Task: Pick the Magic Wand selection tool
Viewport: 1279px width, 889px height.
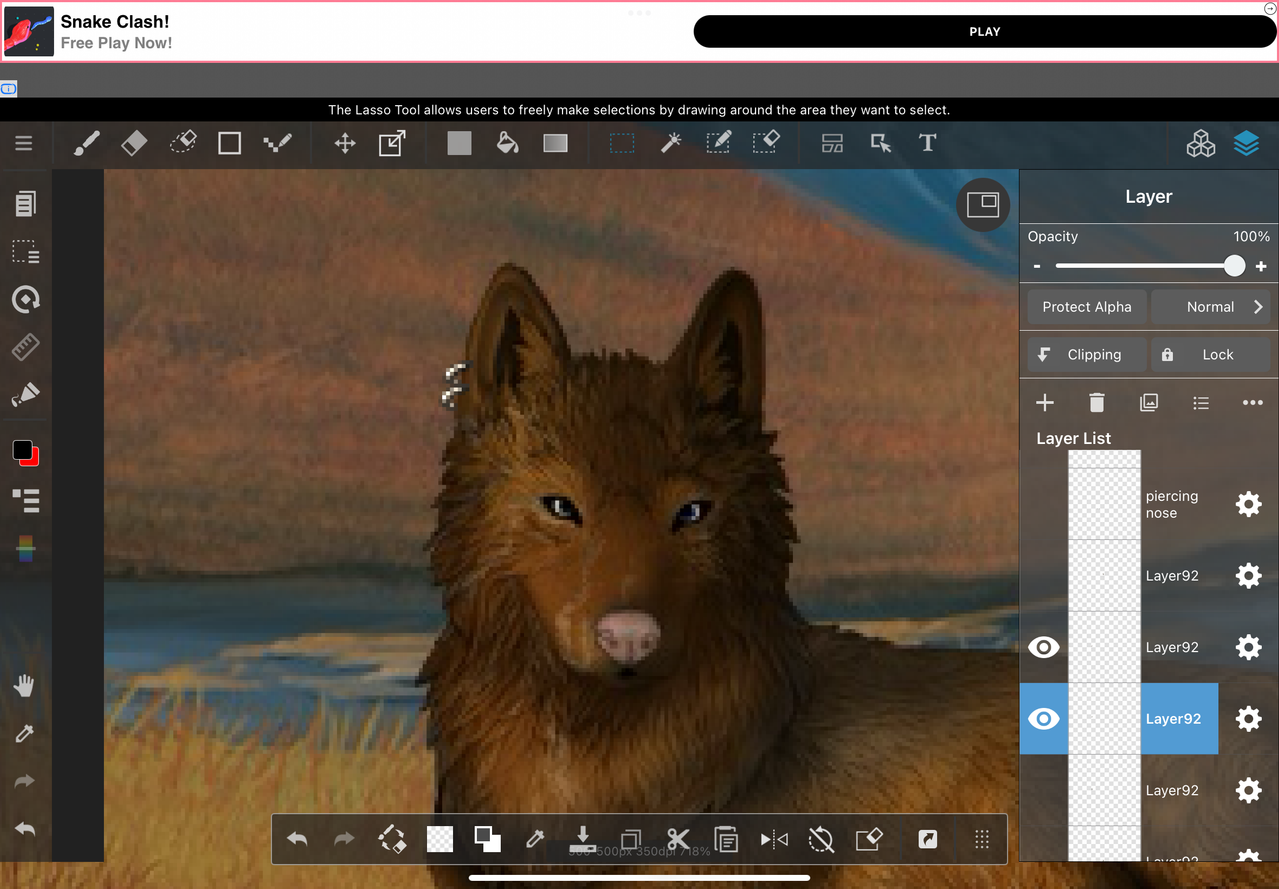Action: point(671,144)
